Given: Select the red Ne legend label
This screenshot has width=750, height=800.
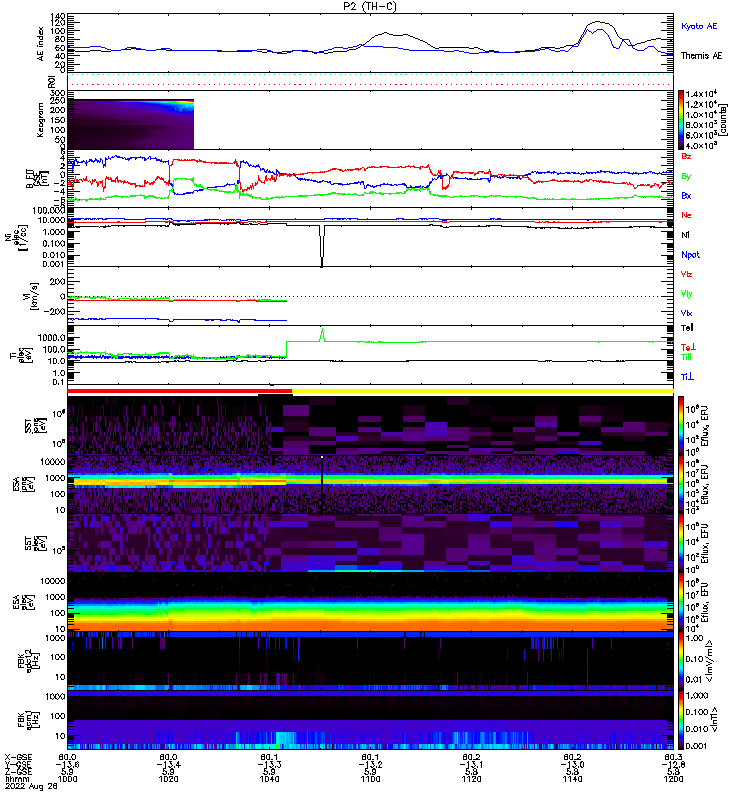Looking at the screenshot, I should pyautogui.click(x=686, y=215).
